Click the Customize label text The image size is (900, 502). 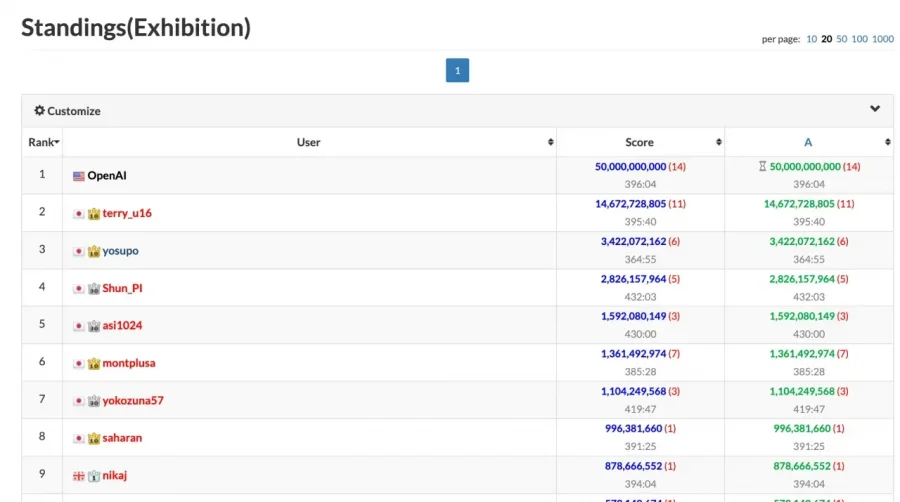pos(73,111)
